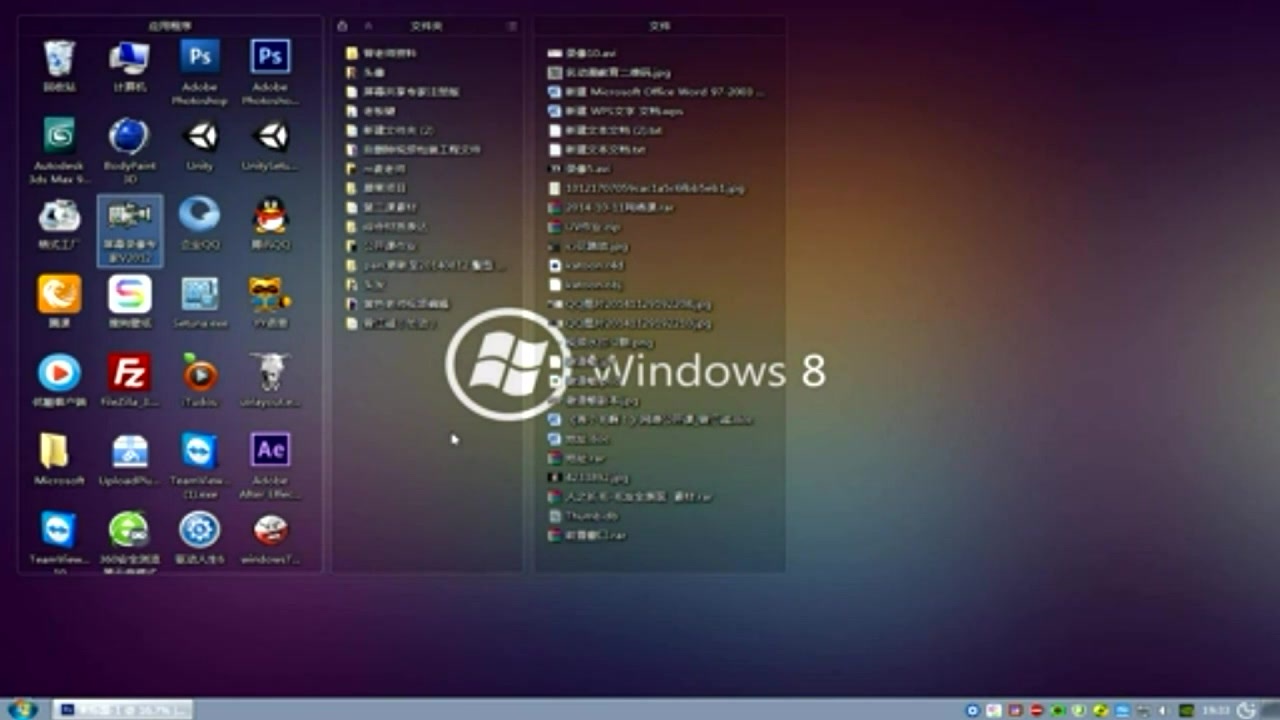Run Setuna.exe
1280x720 pixels.
point(200,302)
